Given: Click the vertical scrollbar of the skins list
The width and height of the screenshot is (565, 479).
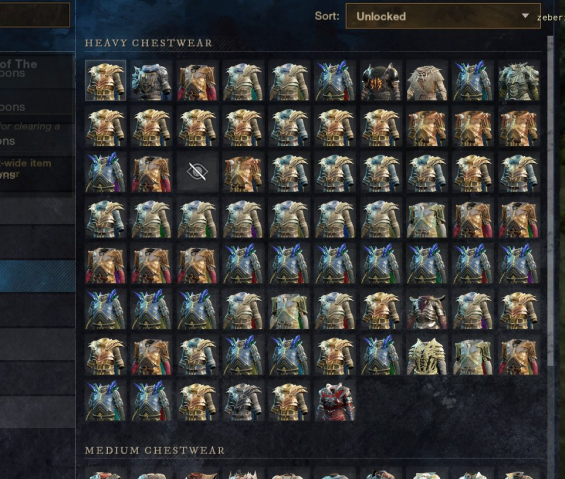Looking at the screenshot, I should [550, 202].
